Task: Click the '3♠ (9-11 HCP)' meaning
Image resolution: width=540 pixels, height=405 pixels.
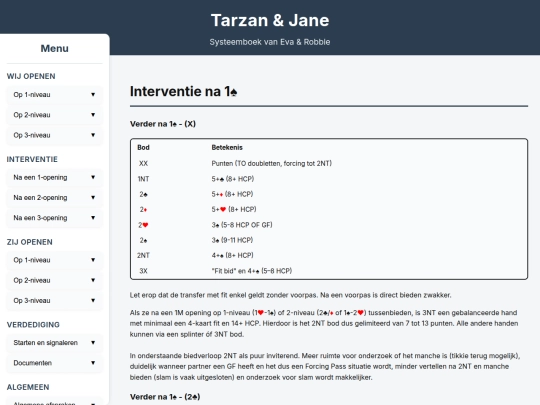Action: click(232, 240)
